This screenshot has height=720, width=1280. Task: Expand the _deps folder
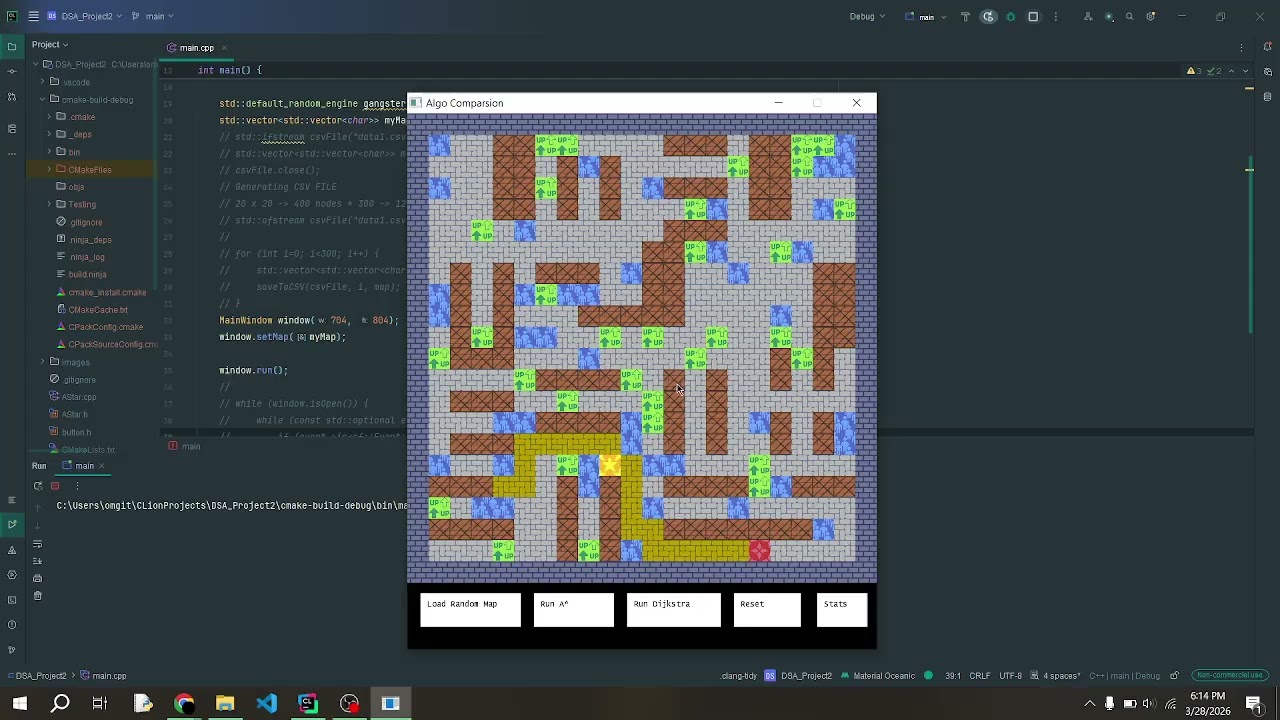tap(48, 134)
